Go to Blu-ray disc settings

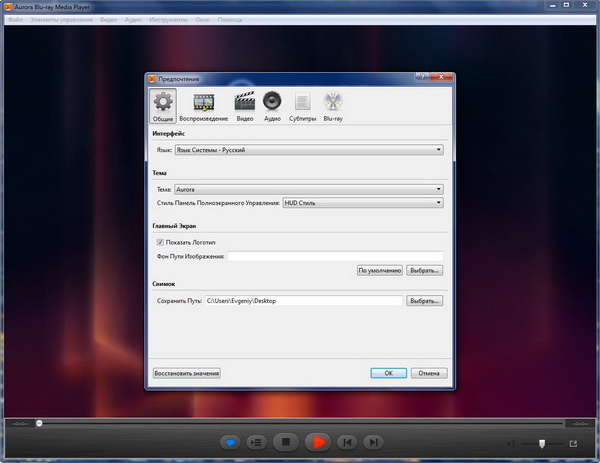click(334, 105)
